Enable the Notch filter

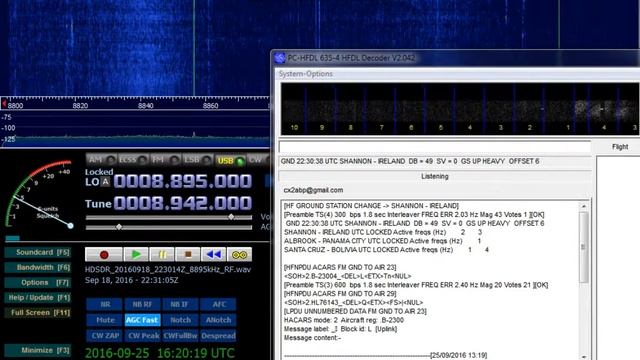(180, 320)
